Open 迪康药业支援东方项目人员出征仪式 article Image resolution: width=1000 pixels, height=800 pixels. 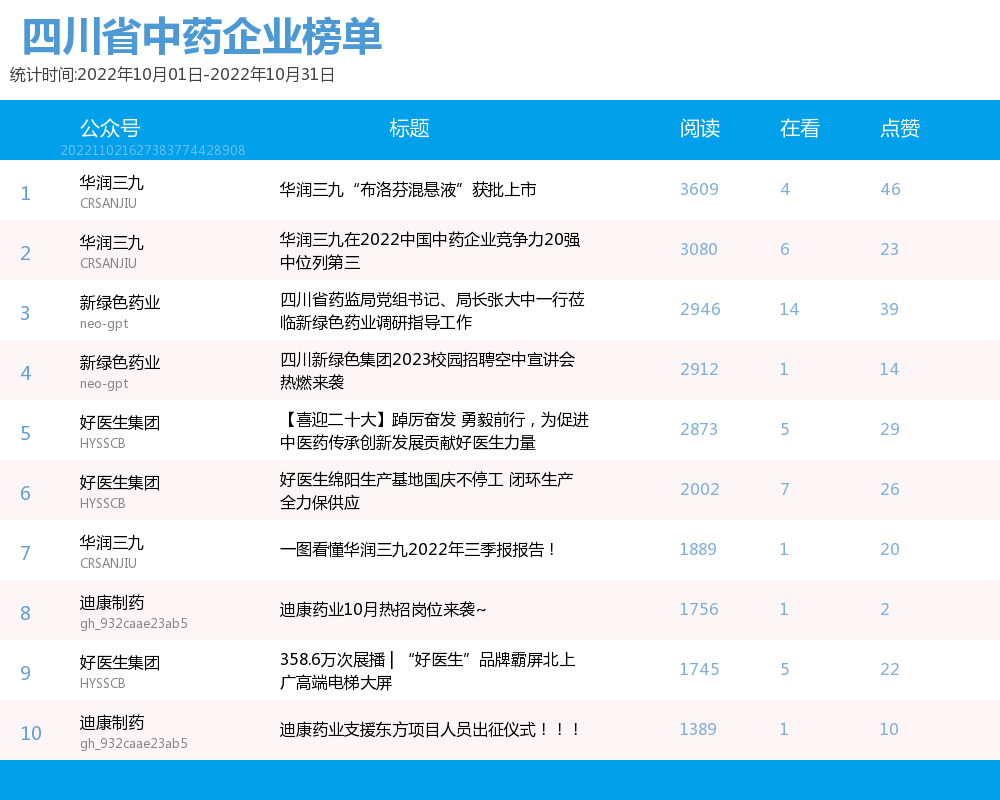pos(430,729)
